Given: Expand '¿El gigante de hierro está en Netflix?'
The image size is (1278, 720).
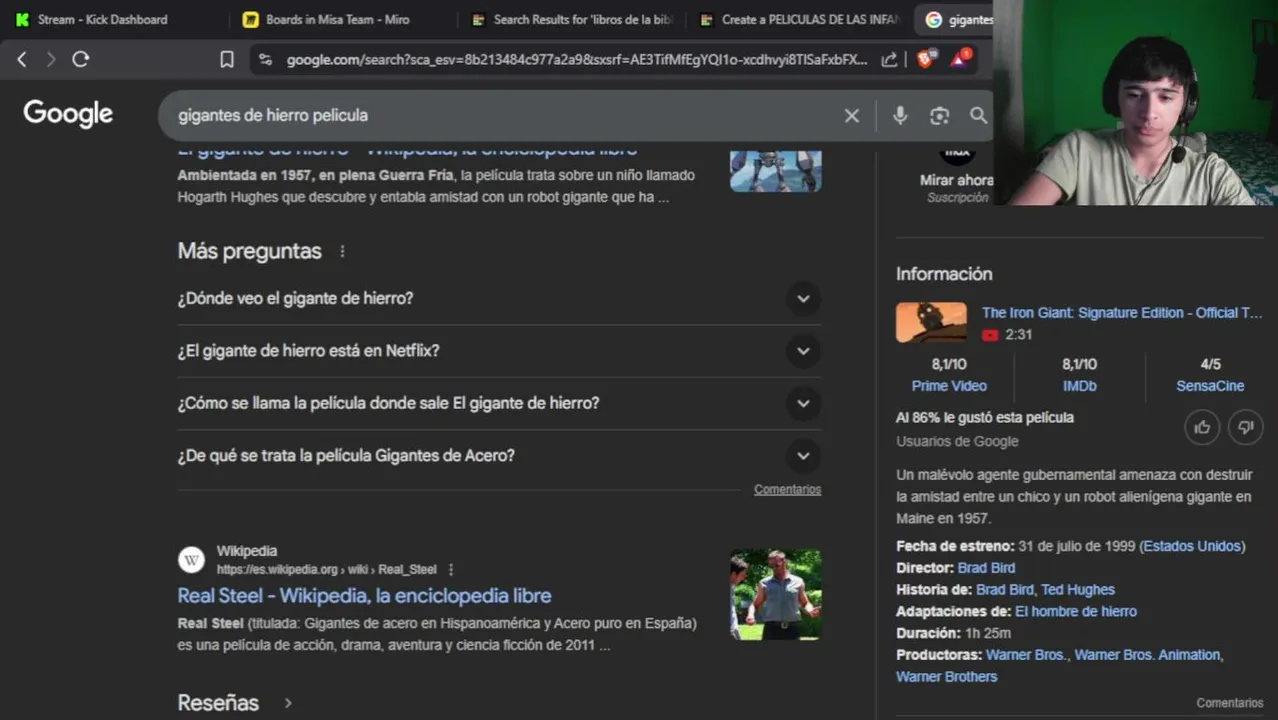Looking at the screenshot, I should pos(499,351).
